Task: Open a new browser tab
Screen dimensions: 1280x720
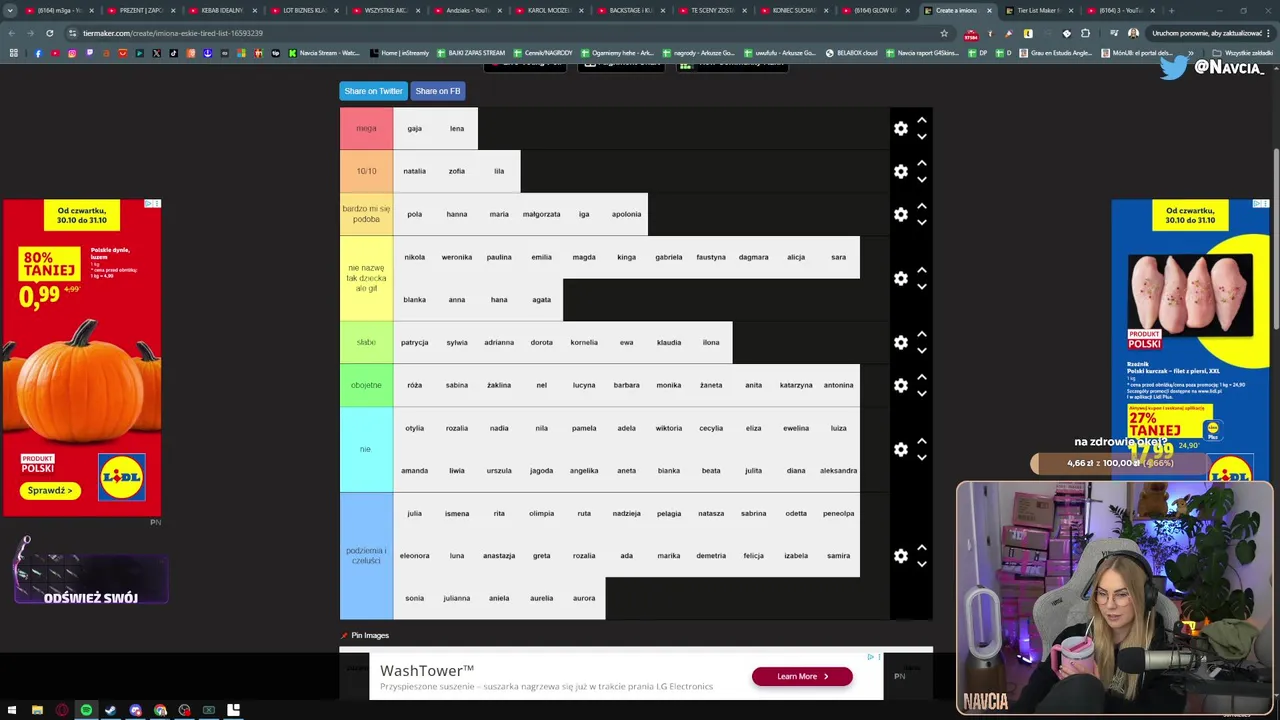Action: coord(1170,10)
